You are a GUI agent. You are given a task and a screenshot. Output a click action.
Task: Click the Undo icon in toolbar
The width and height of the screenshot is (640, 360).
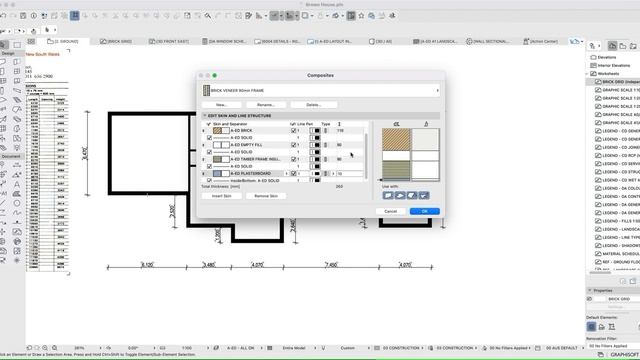click(x=4, y=16)
